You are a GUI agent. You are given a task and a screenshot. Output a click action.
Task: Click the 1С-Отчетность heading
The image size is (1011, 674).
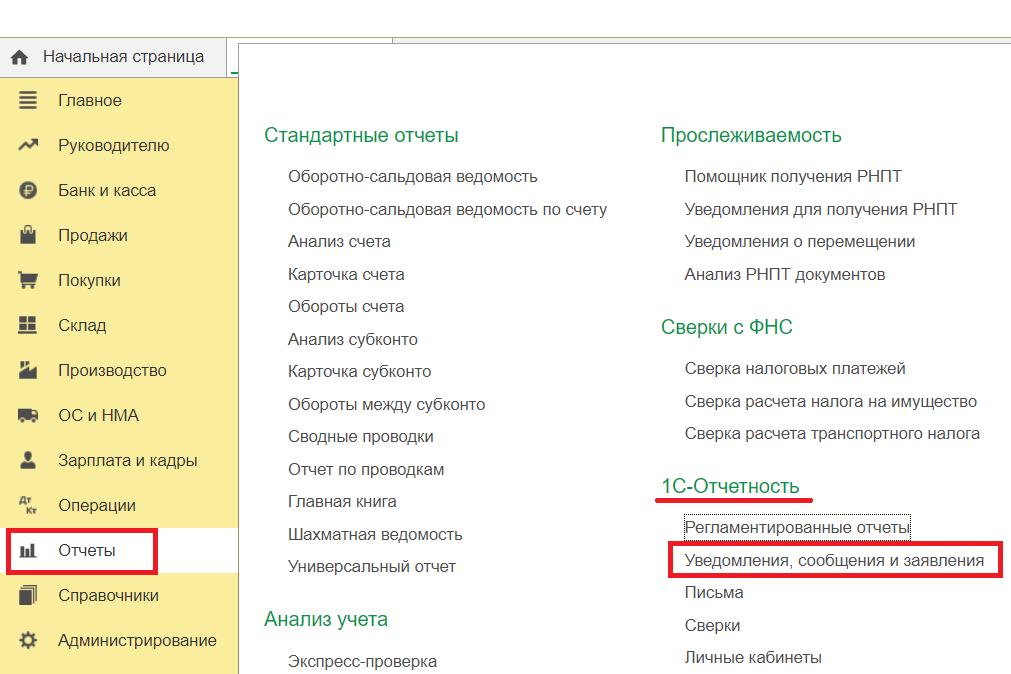[731, 486]
